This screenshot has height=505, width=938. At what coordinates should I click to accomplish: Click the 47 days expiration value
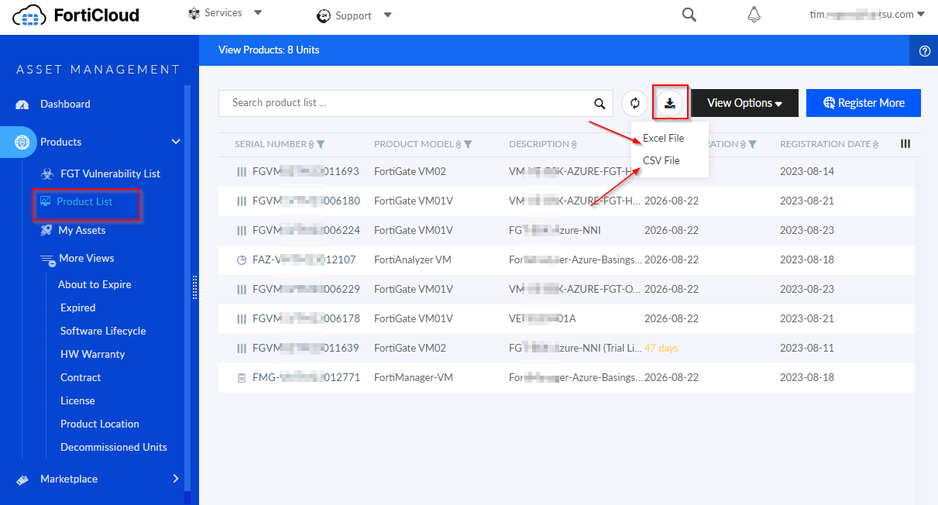point(661,348)
